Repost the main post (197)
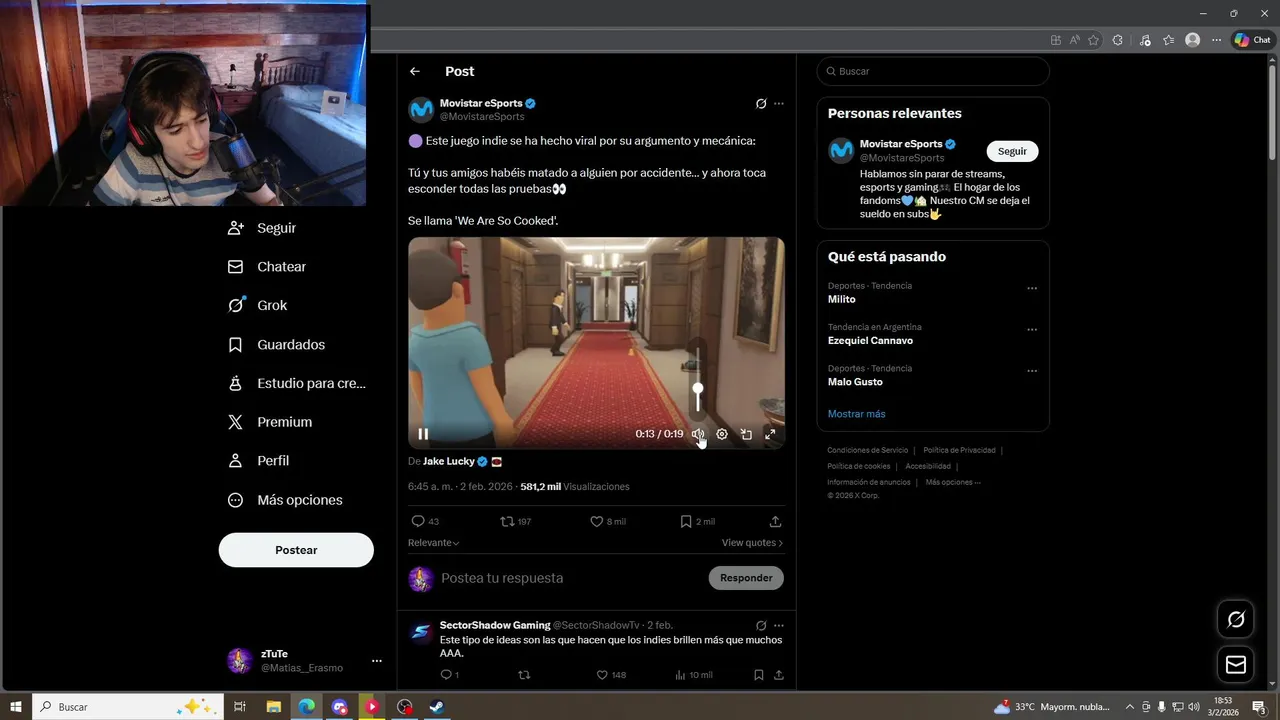Image resolution: width=1280 pixels, height=720 pixels. (516, 521)
